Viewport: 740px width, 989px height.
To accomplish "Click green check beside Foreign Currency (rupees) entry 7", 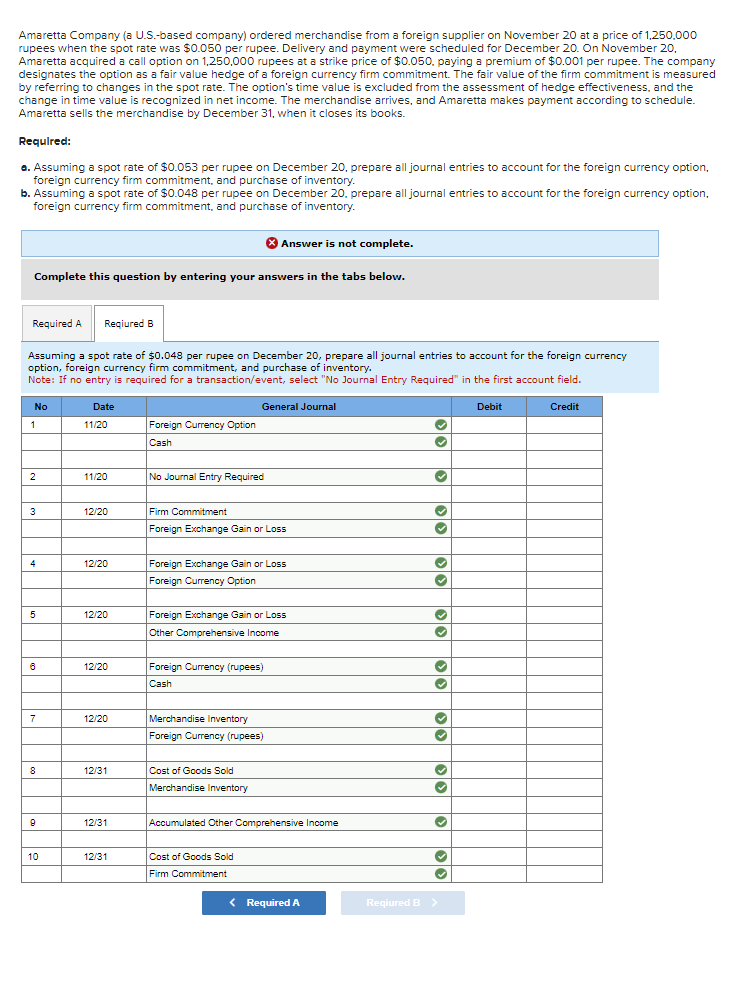I will [x=441, y=735].
